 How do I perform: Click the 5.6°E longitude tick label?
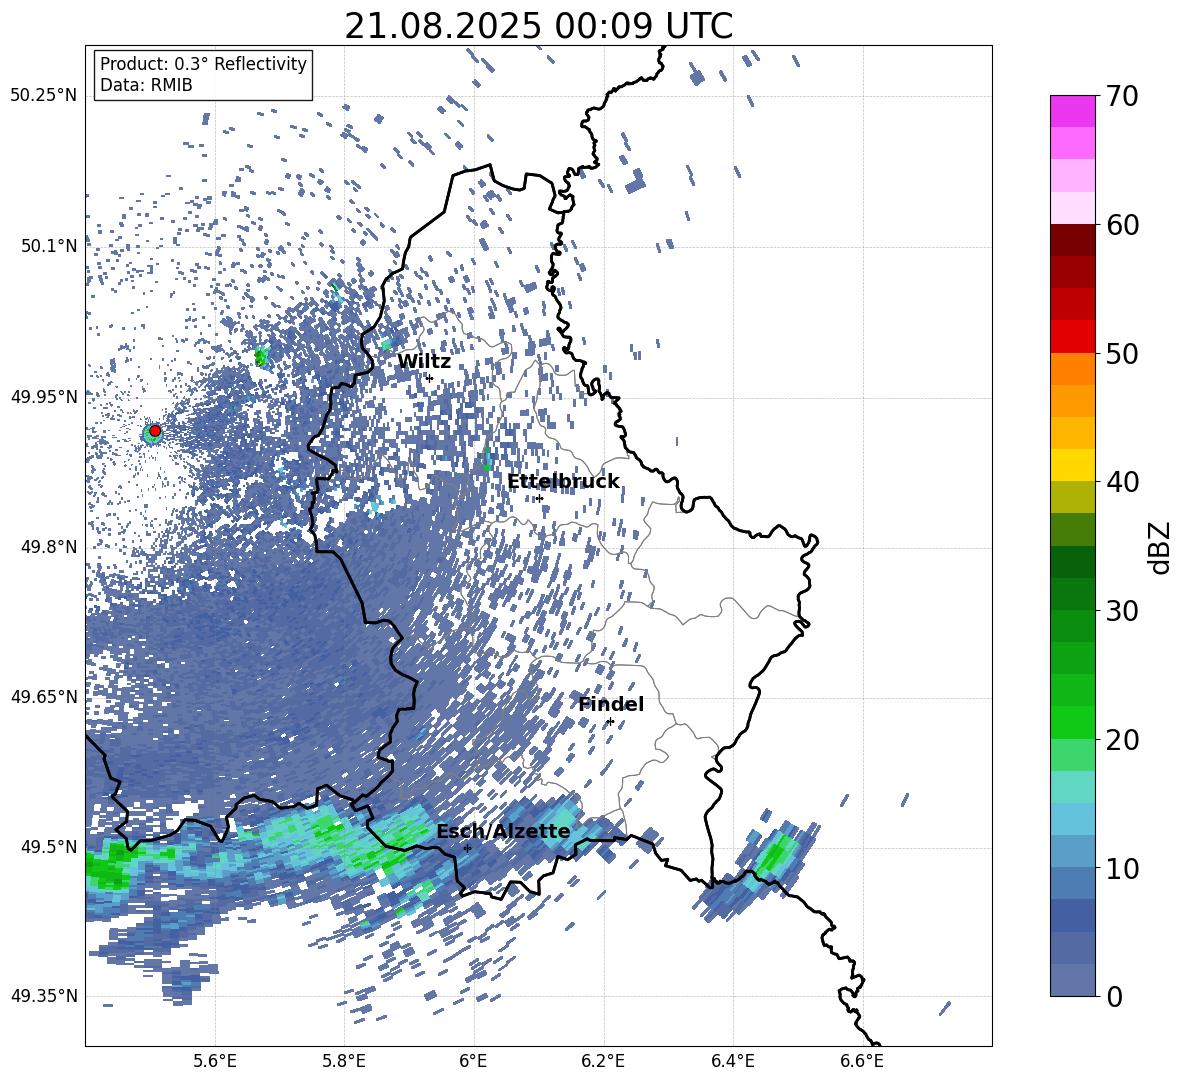click(215, 1061)
